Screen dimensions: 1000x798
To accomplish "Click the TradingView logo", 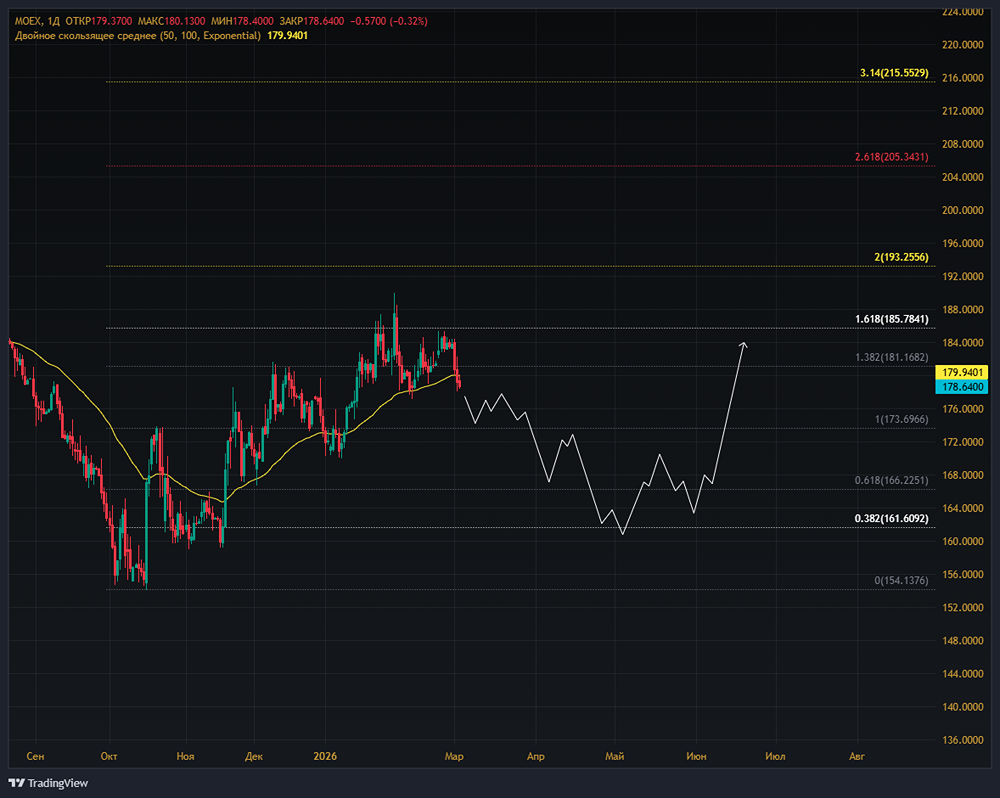I will (x=48, y=783).
